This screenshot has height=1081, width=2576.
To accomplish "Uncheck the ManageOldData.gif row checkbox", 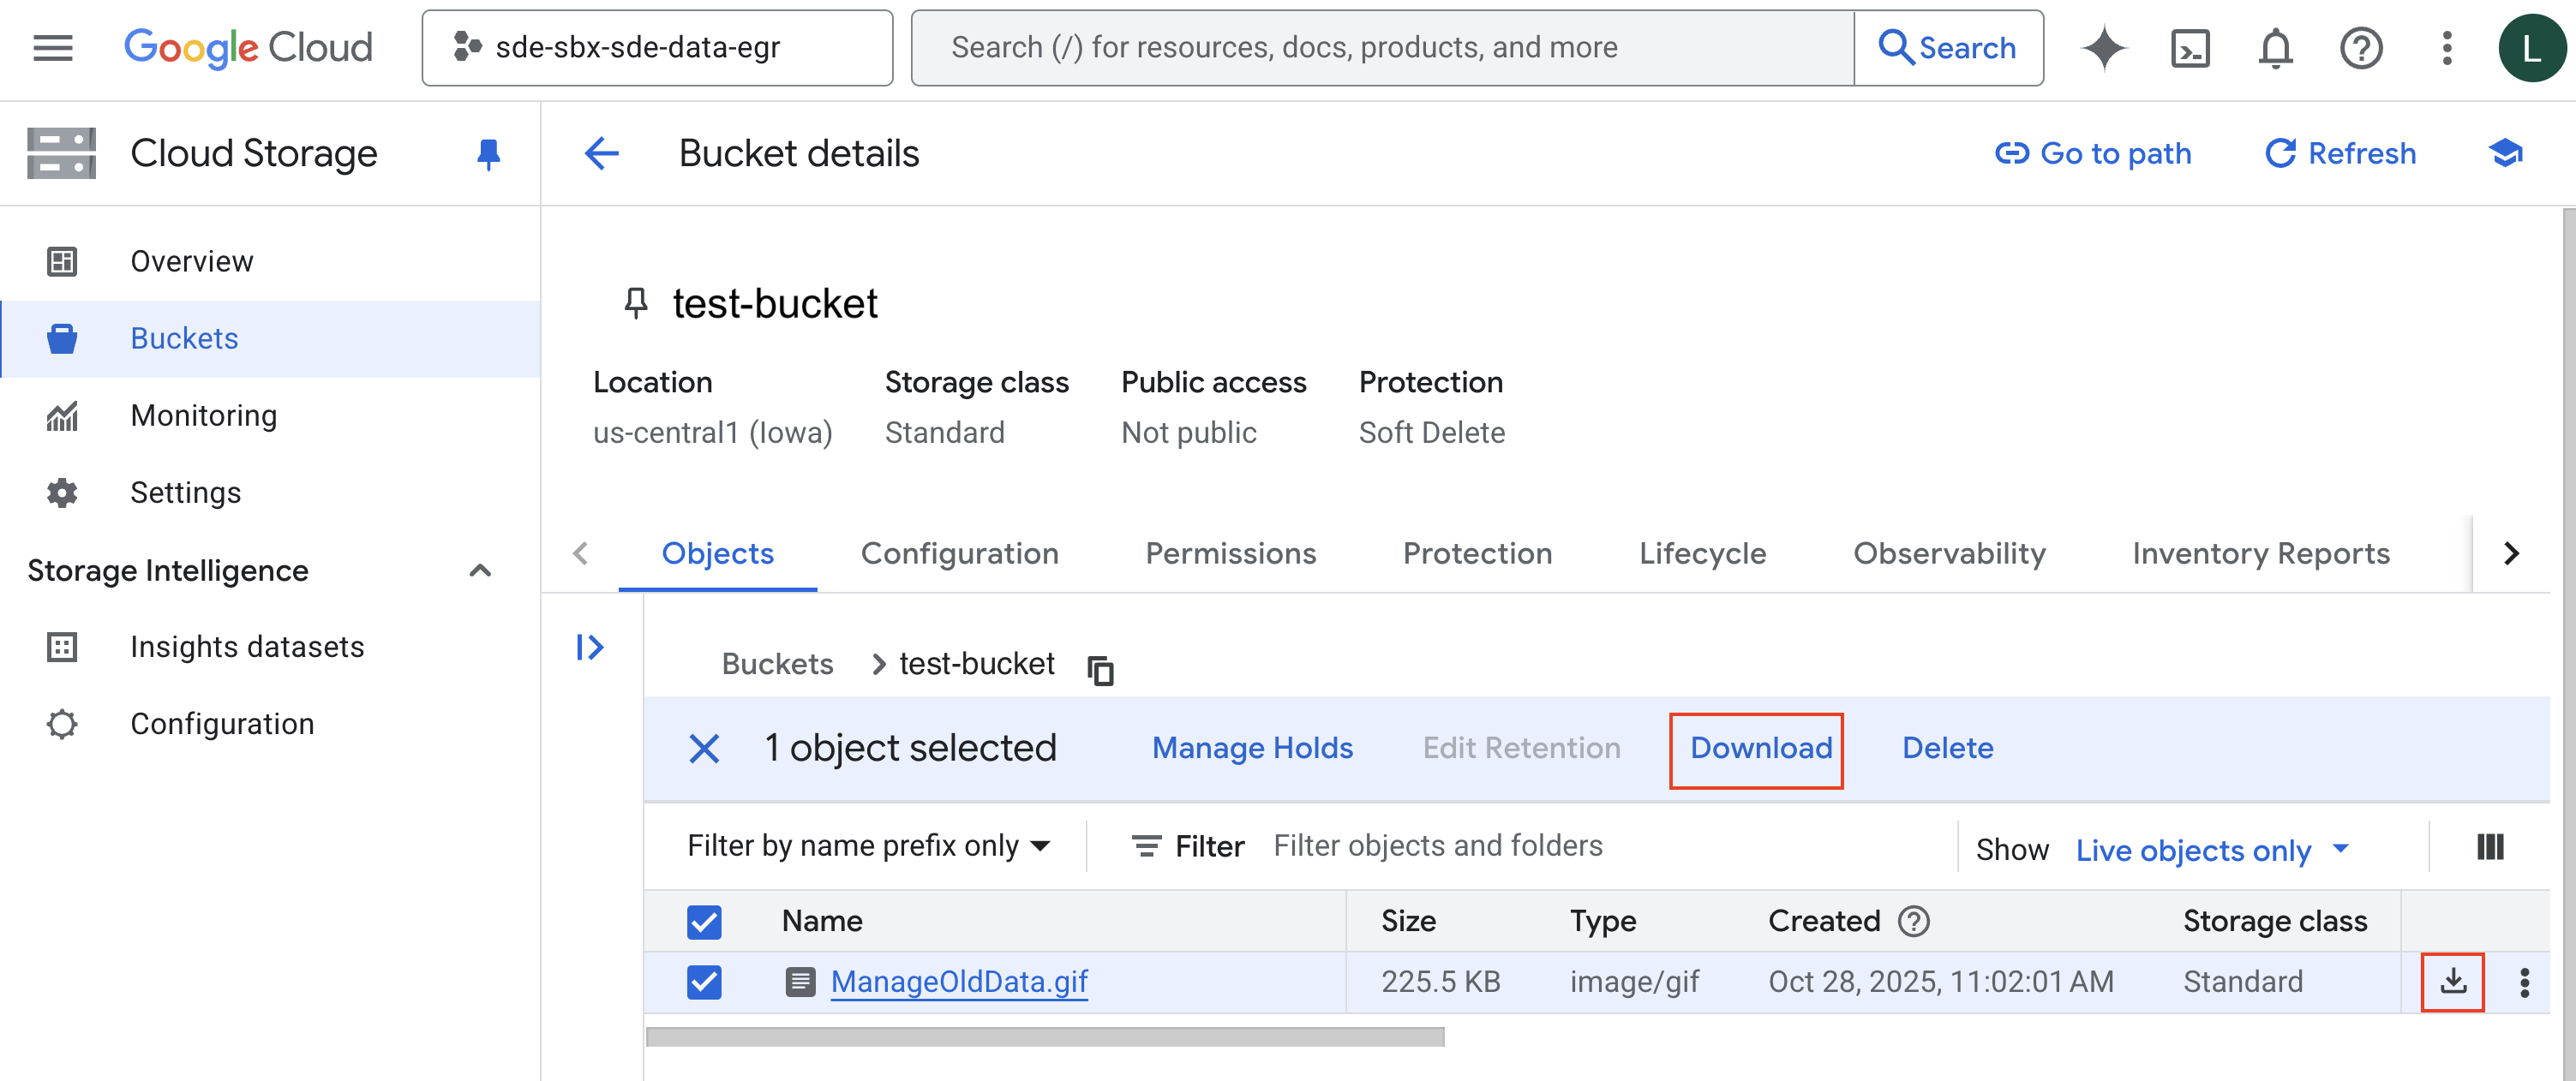I will pyautogui.click(x=704, y=982).
